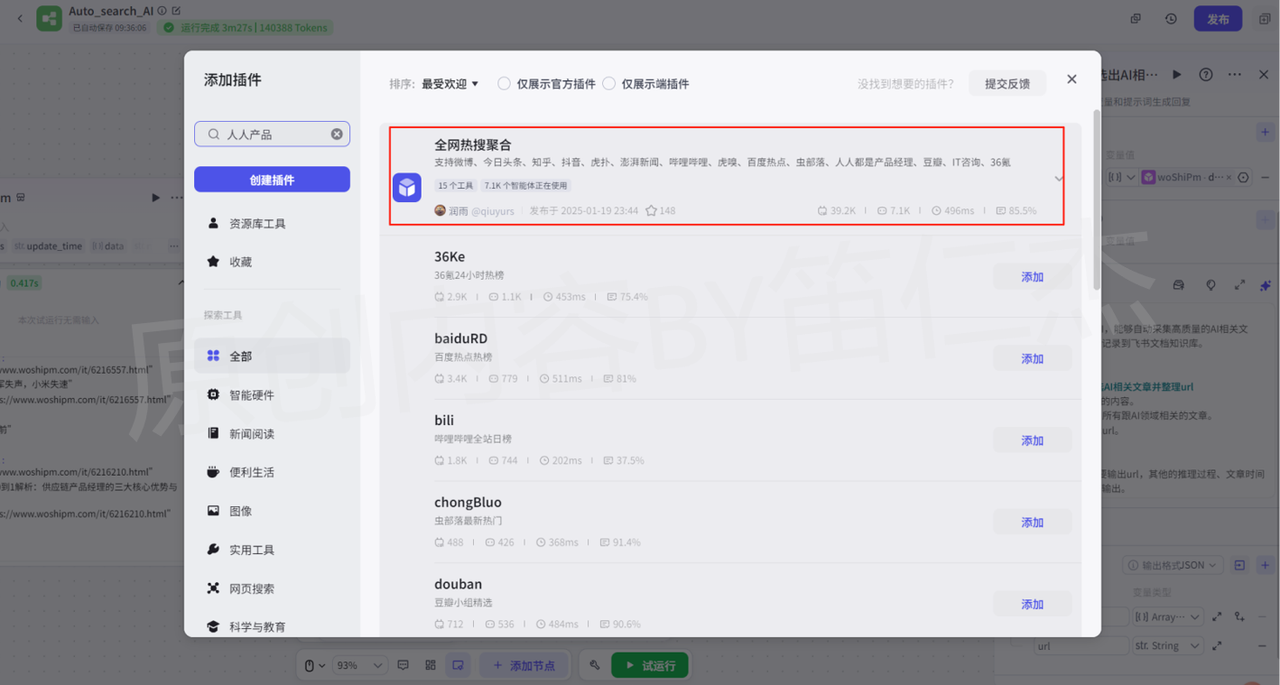Select the 全部 category
The image size is (1280, 685).
pos(272,356)
